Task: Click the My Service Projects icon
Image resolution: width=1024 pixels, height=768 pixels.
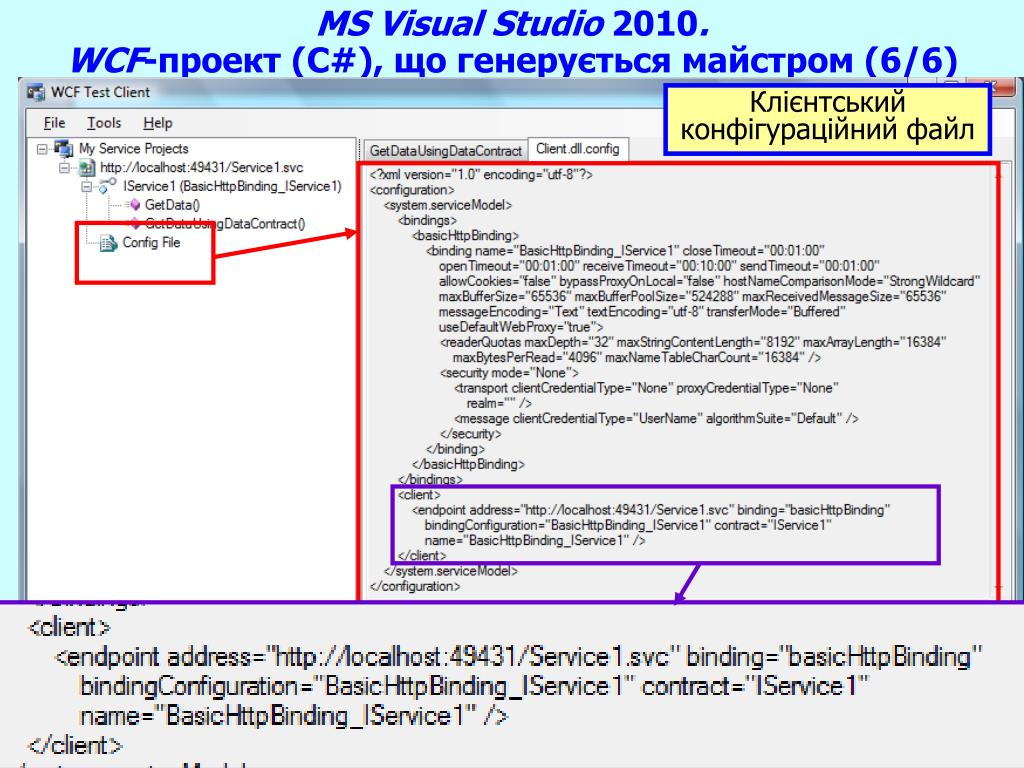Action: coord(64,149)
